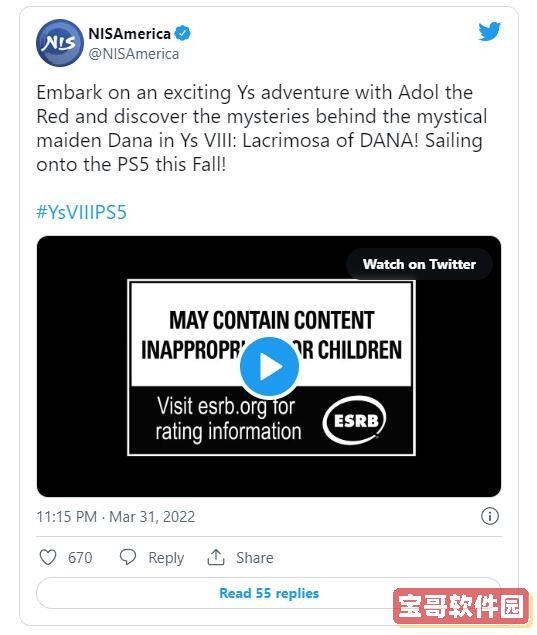Click the ESRB content warning in the video

271,367
